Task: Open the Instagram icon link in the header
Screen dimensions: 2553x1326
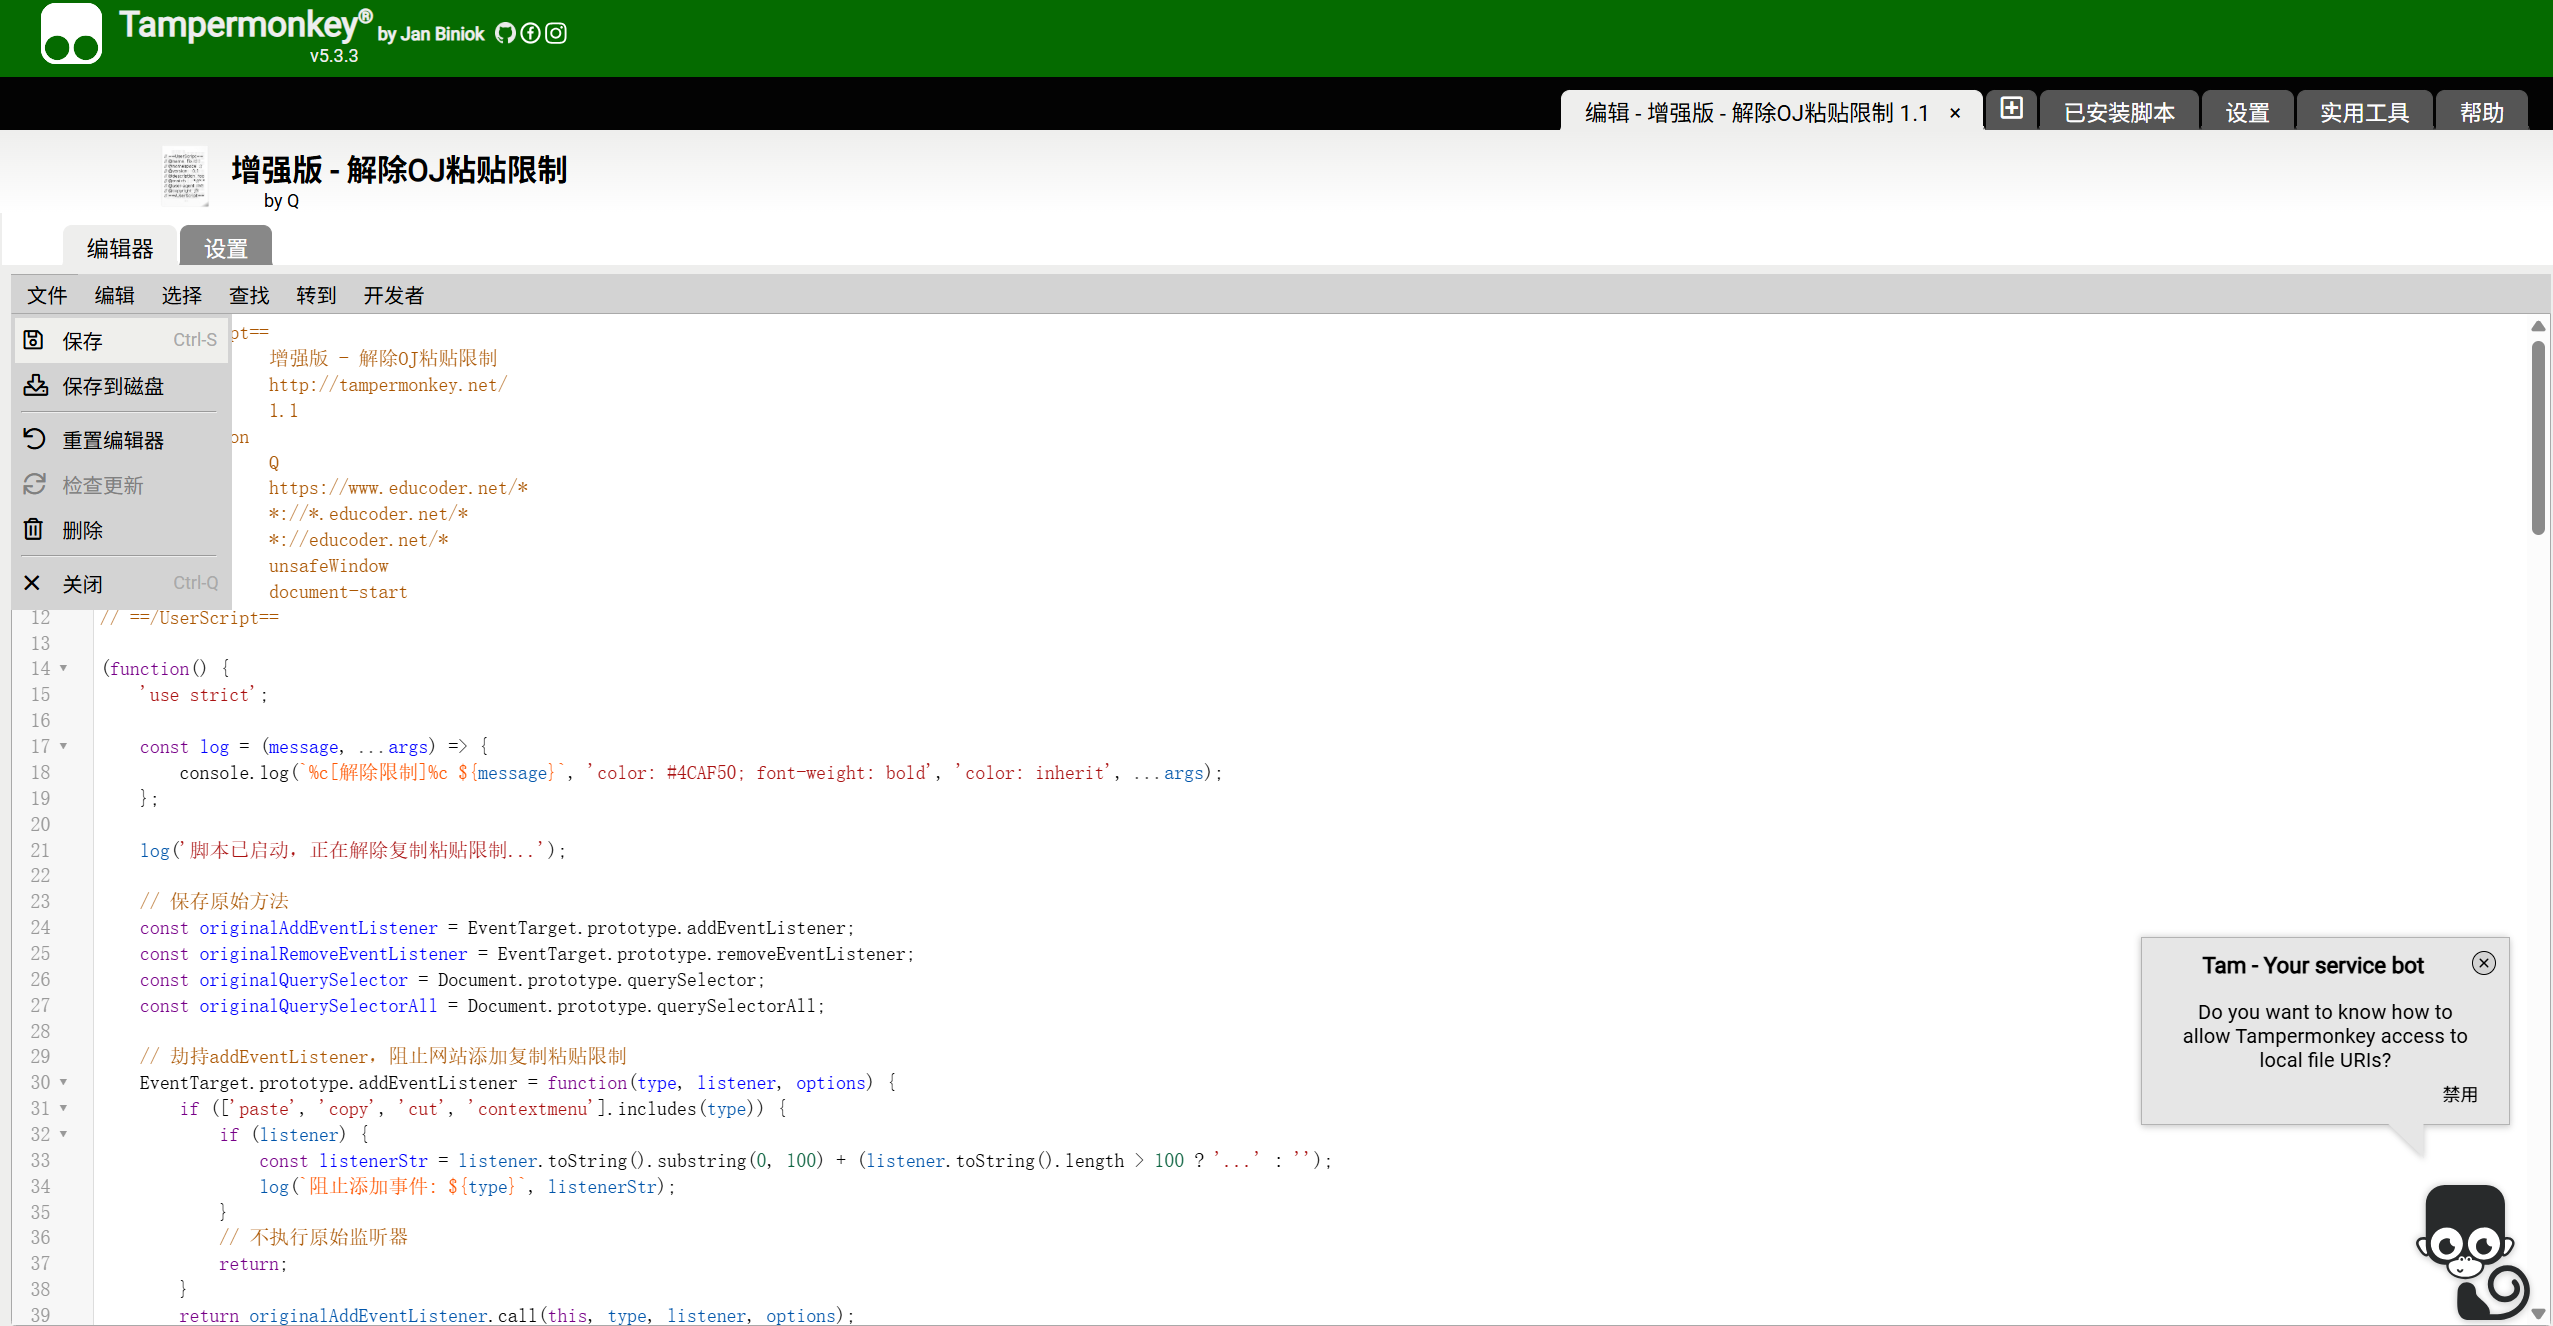Action: click(x=557, y=33)
